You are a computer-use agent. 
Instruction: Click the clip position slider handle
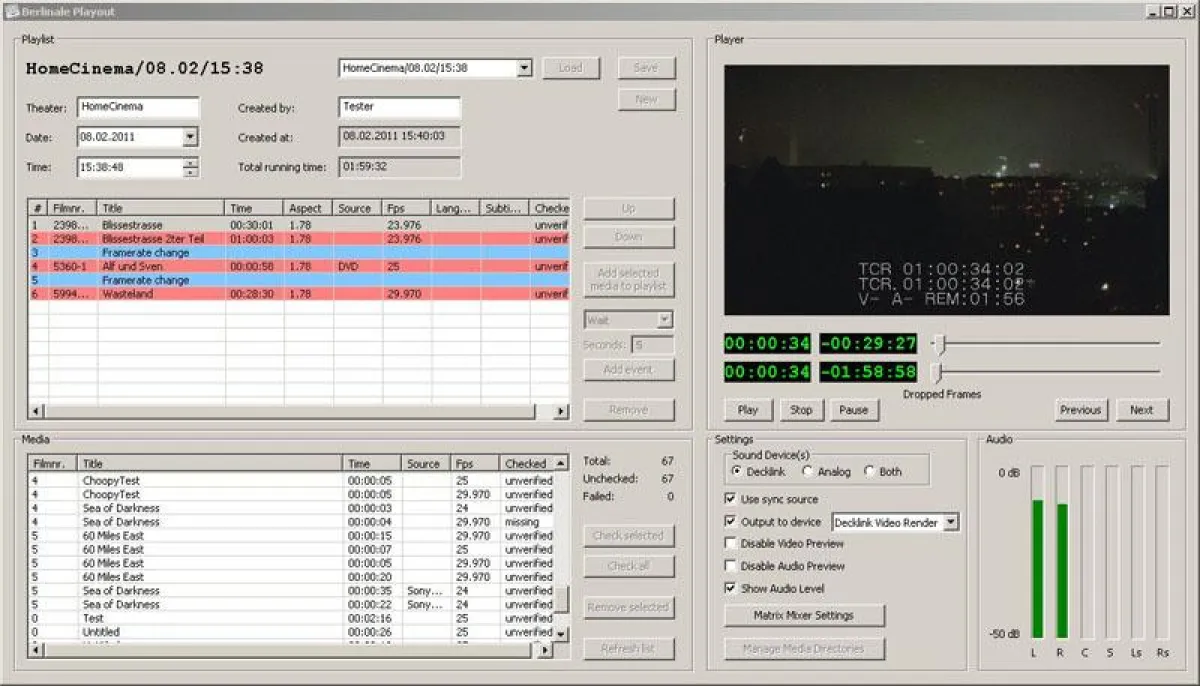(x=939, y=344)
